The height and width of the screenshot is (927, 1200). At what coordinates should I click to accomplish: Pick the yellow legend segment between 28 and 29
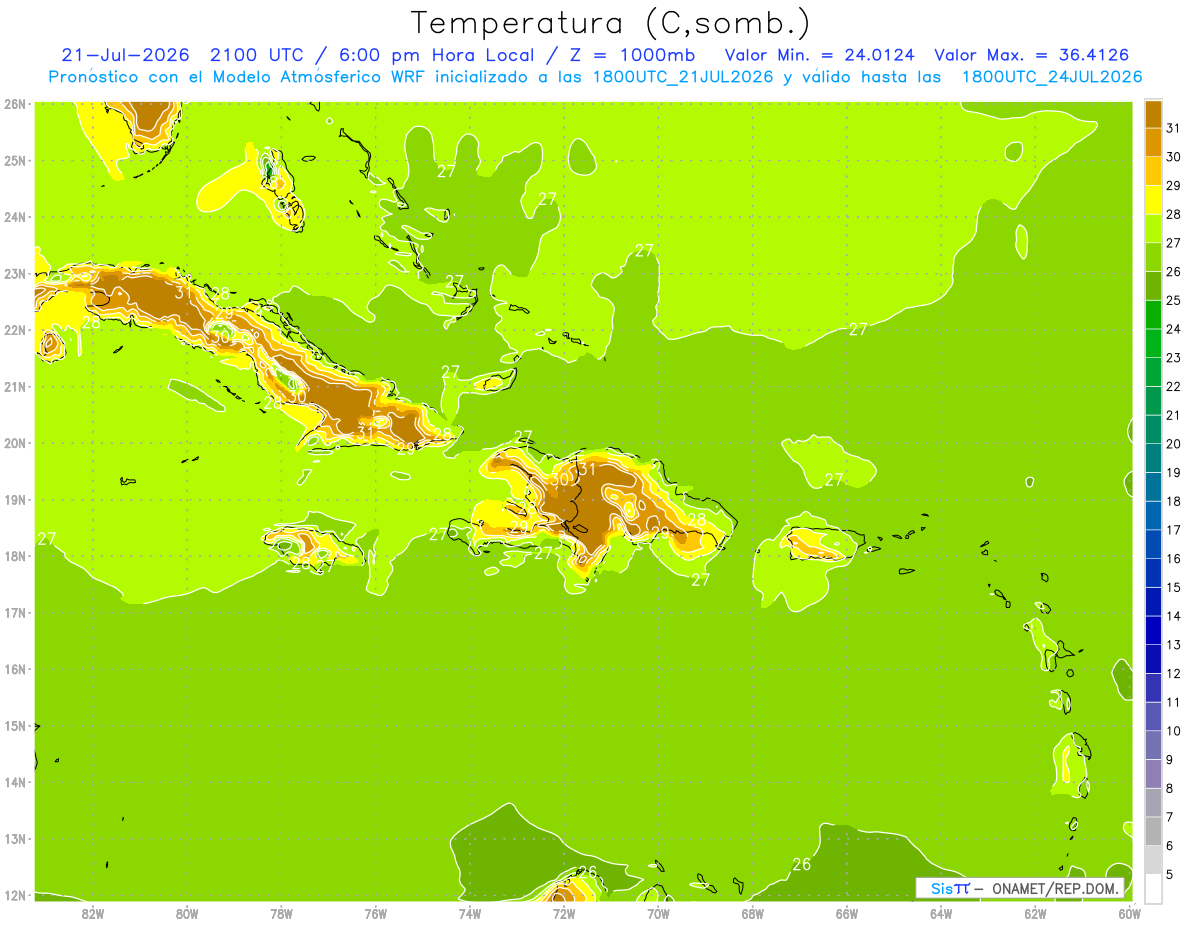coord(1153,199)
